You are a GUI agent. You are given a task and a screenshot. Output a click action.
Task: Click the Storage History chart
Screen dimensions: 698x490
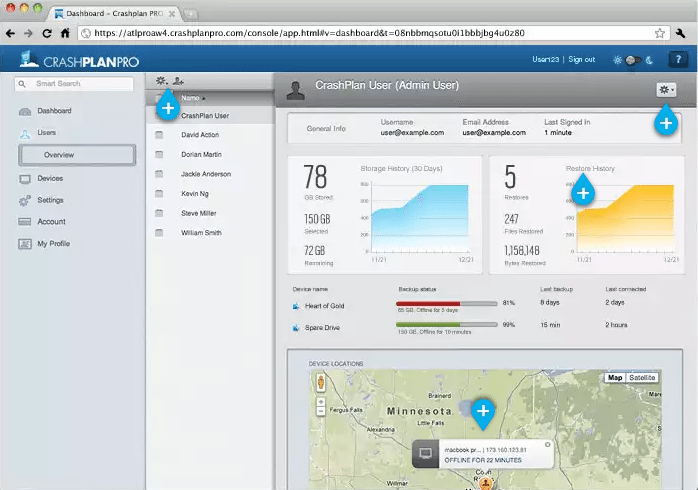pos(419,218)
